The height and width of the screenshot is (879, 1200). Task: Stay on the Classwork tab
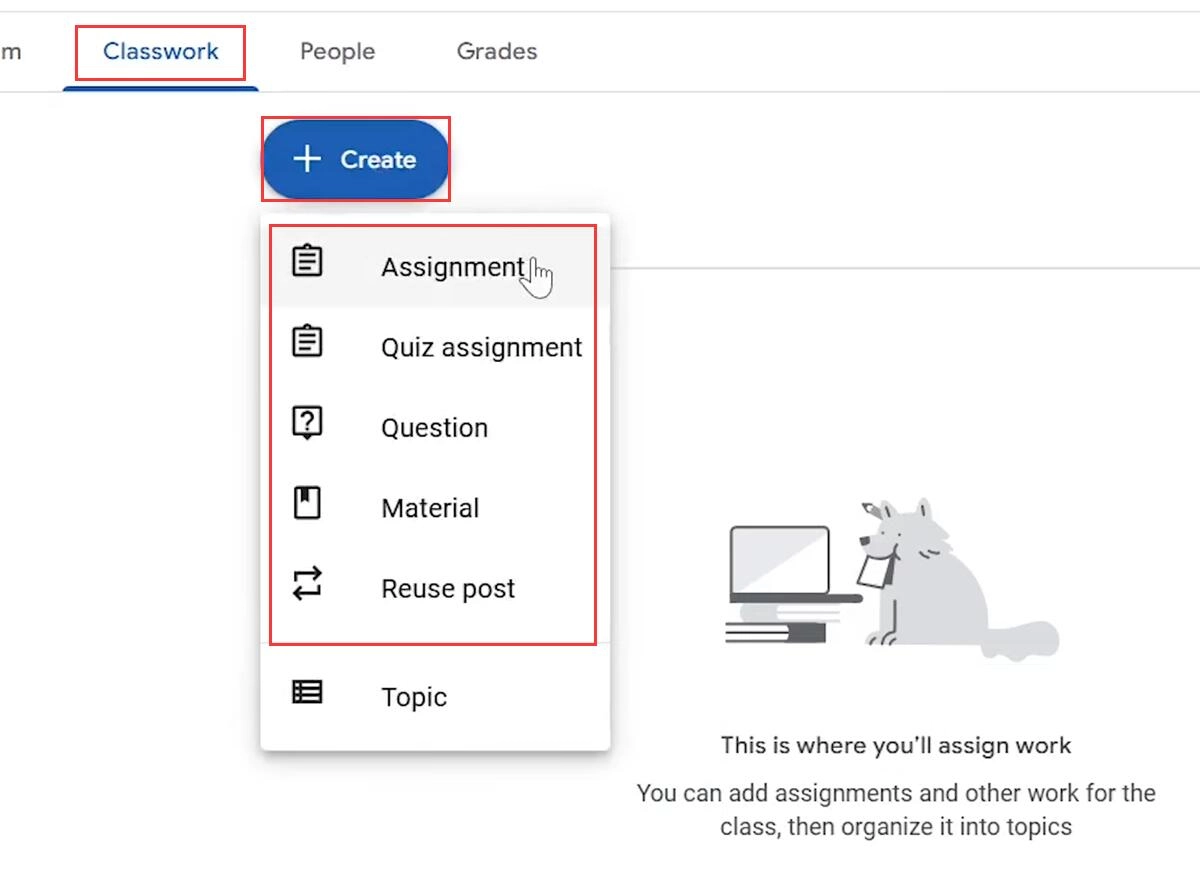(160, 51)
